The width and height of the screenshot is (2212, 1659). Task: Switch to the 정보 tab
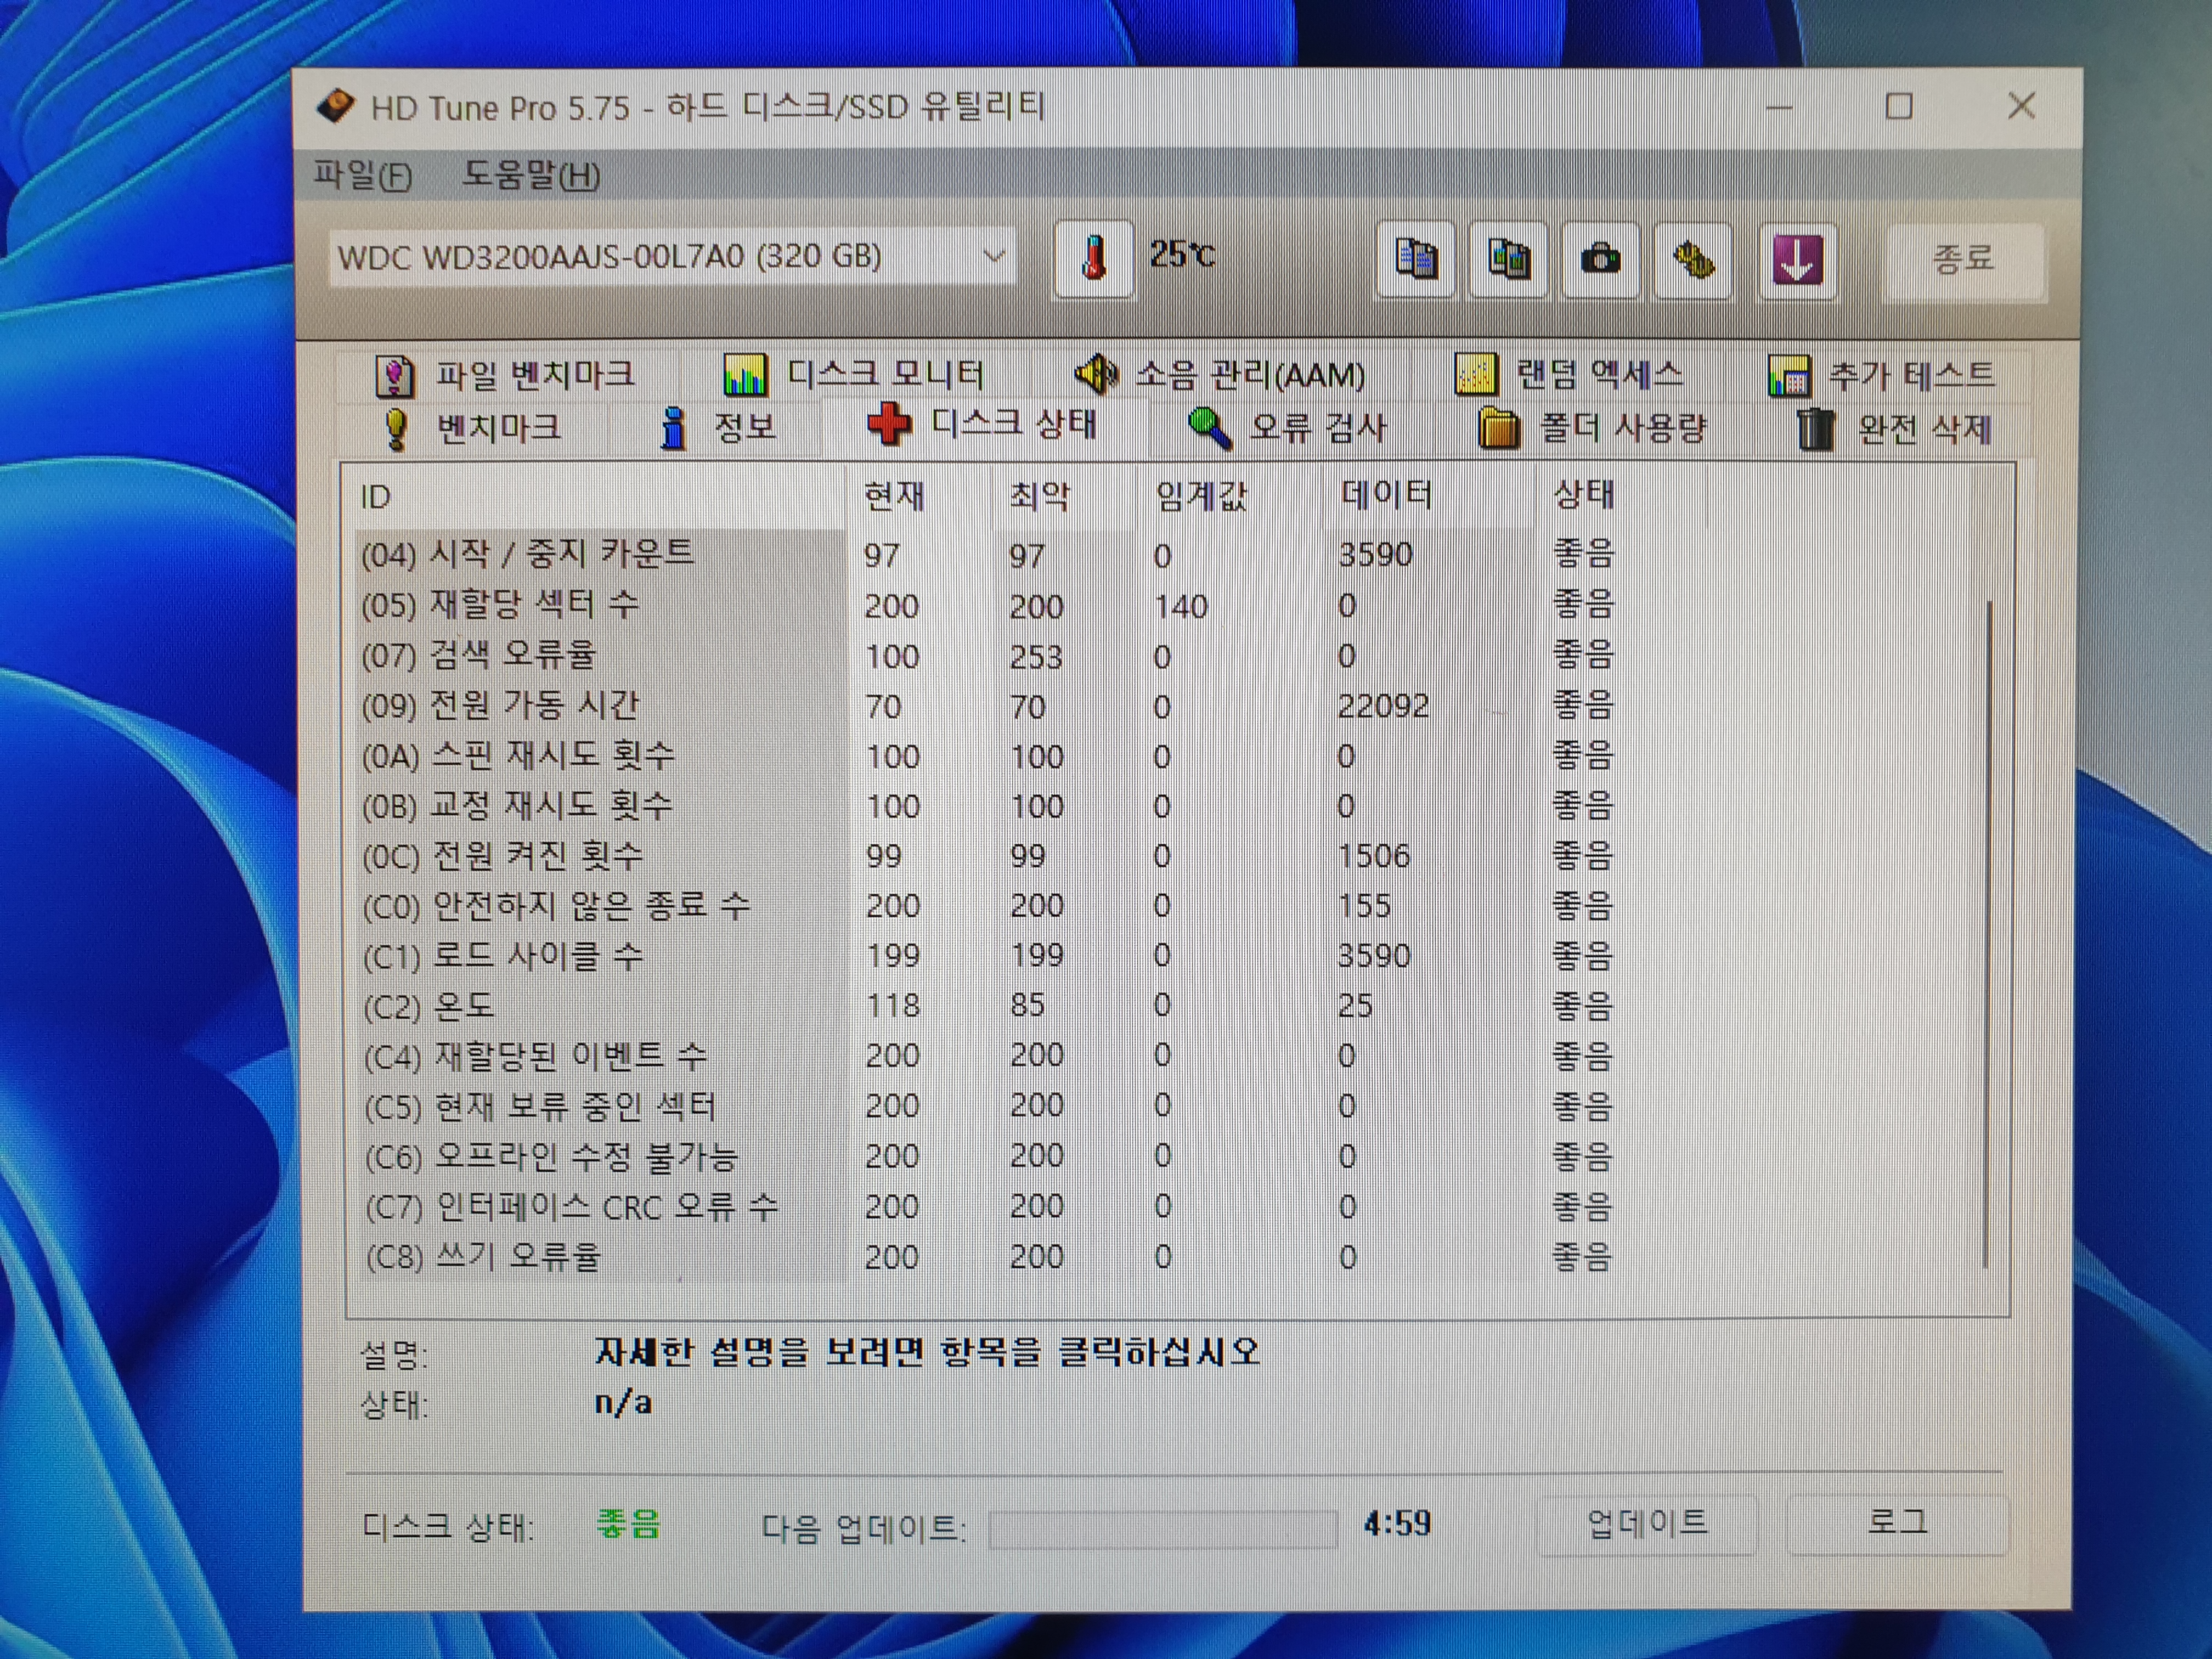718,428
